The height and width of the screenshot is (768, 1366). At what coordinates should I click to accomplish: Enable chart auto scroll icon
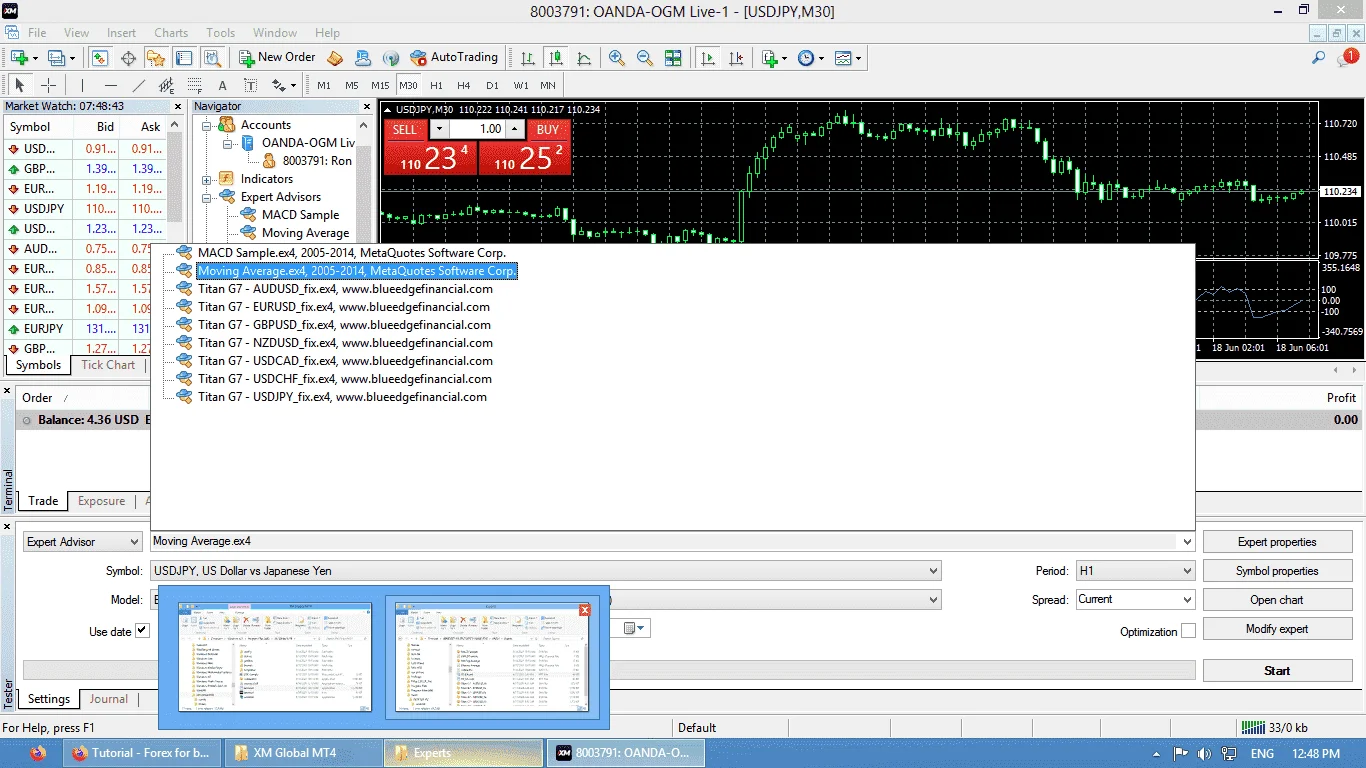[709, 58]
